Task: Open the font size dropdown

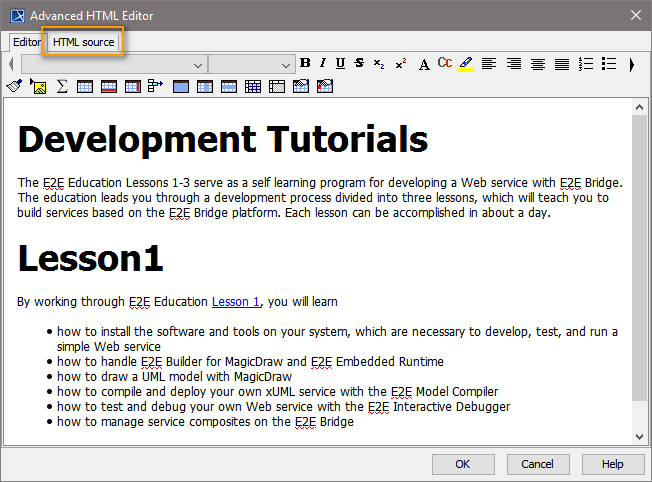Action: point(285,64)
